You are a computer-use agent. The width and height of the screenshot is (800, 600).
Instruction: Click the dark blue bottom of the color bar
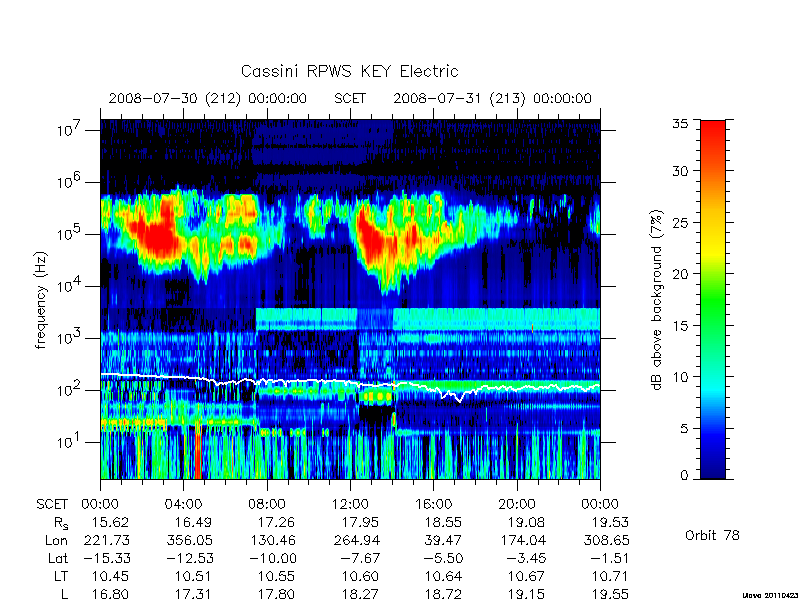coord(713,469)
